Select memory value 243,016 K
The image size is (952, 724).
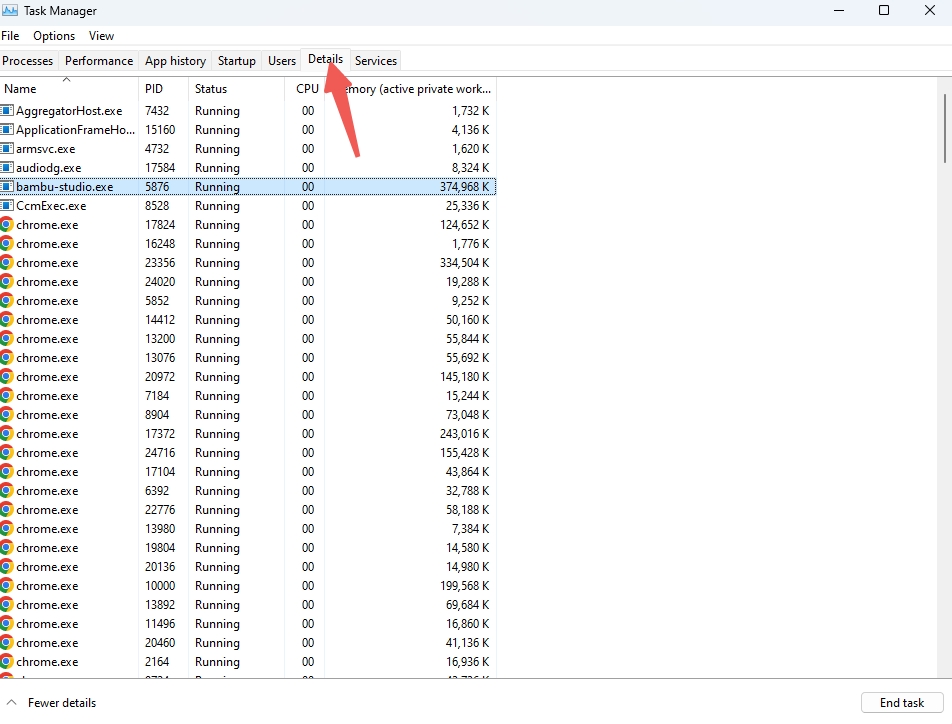click(464, 434)
